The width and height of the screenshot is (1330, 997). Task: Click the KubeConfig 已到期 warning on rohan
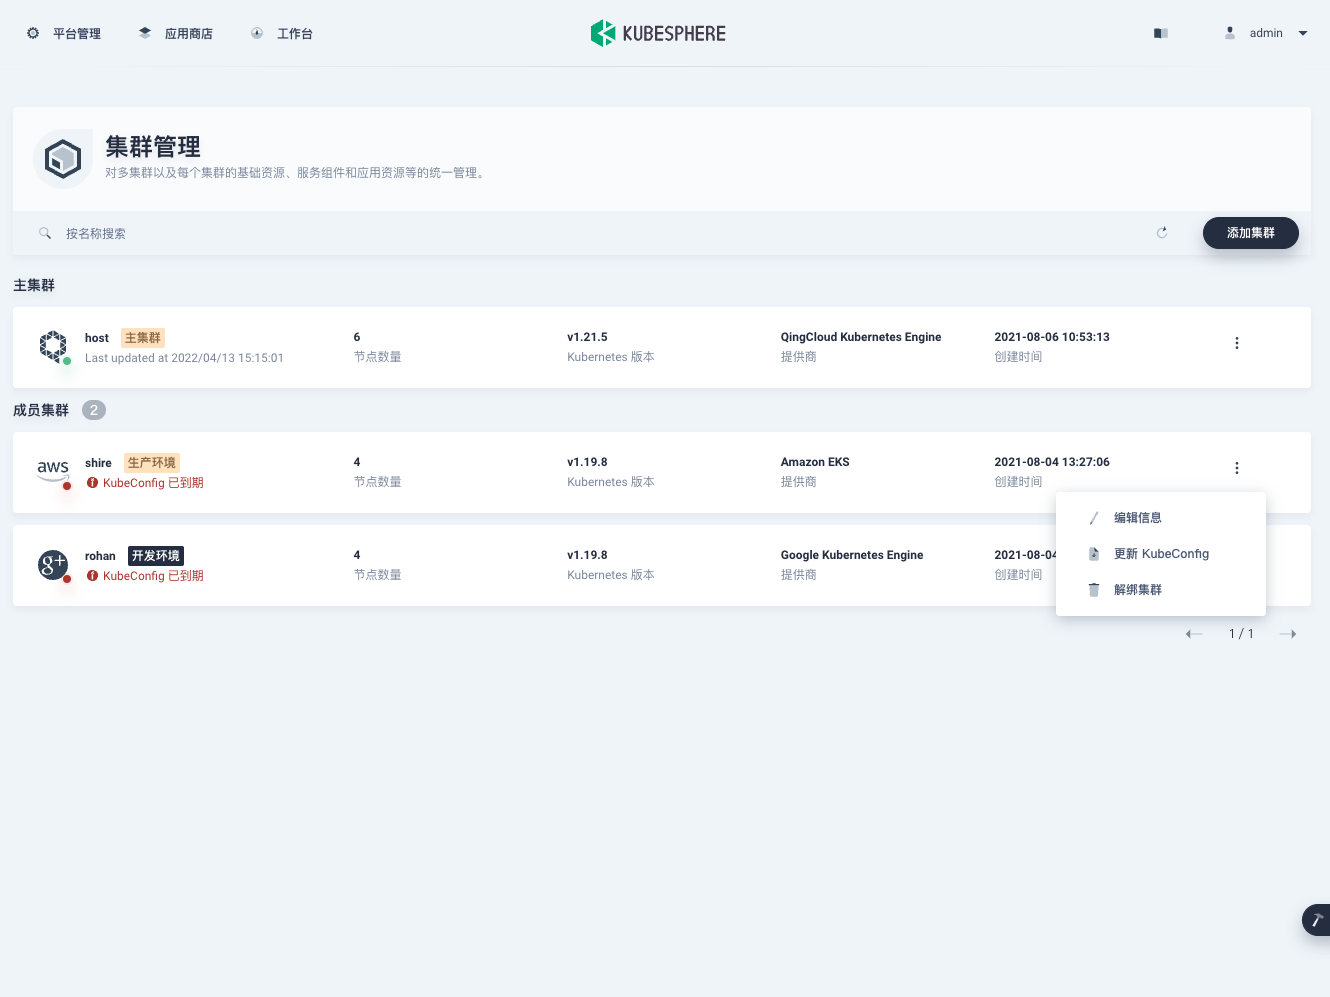[146, 575]
